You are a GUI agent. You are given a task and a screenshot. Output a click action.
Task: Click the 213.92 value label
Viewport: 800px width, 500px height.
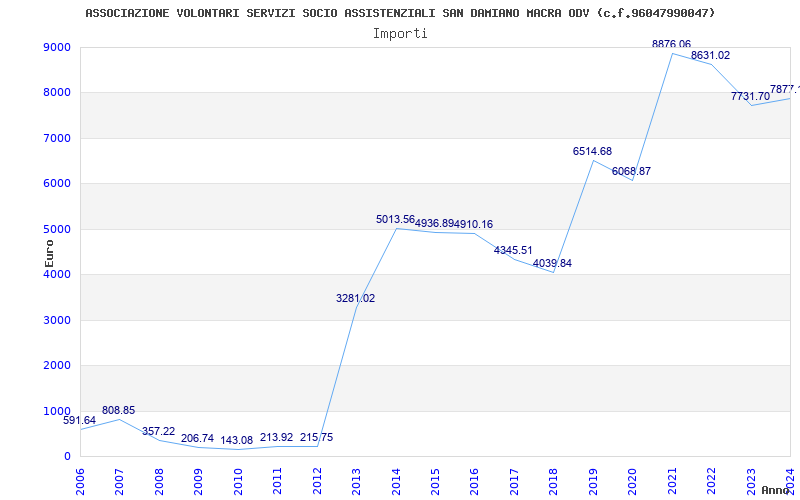point(277,437)
